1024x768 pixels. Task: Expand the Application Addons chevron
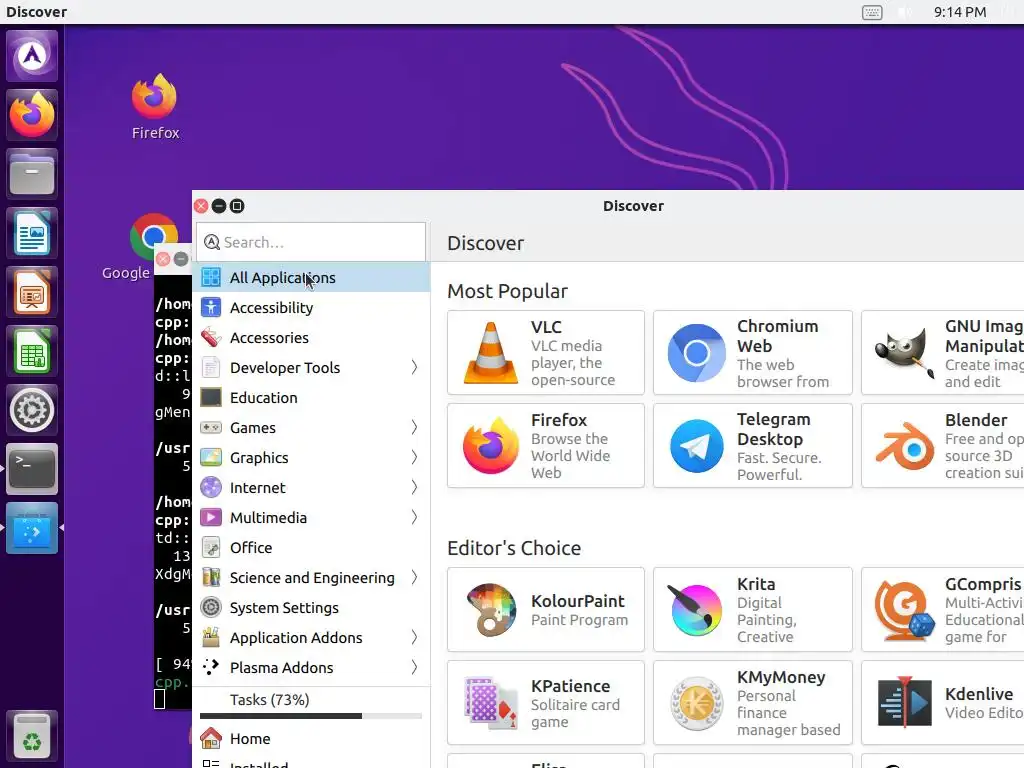[x=414, y=638]
